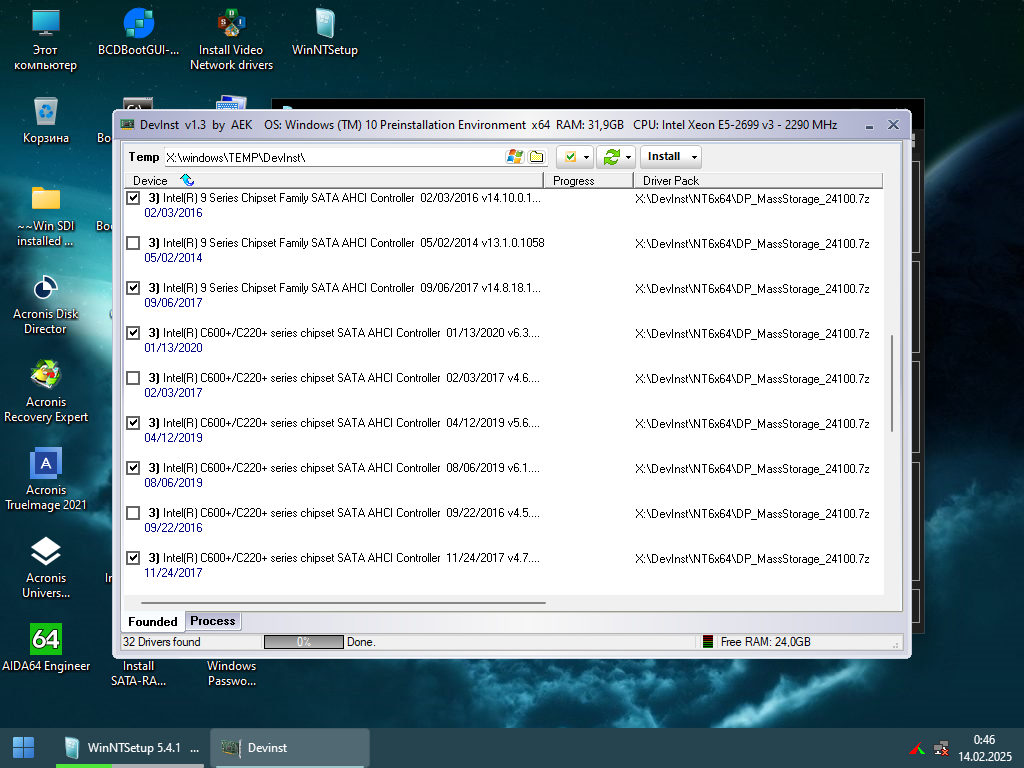Select Win SDI installed folder icon

(46, 216)
